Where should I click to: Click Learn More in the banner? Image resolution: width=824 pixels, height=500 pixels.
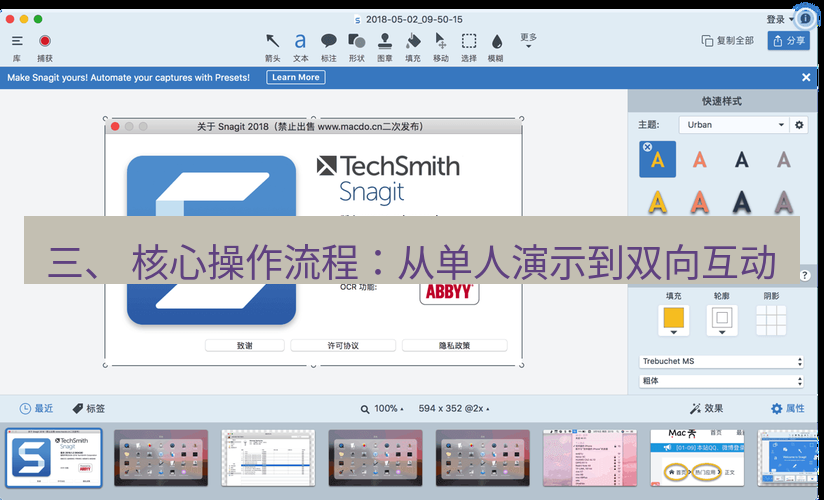(296, 77)
